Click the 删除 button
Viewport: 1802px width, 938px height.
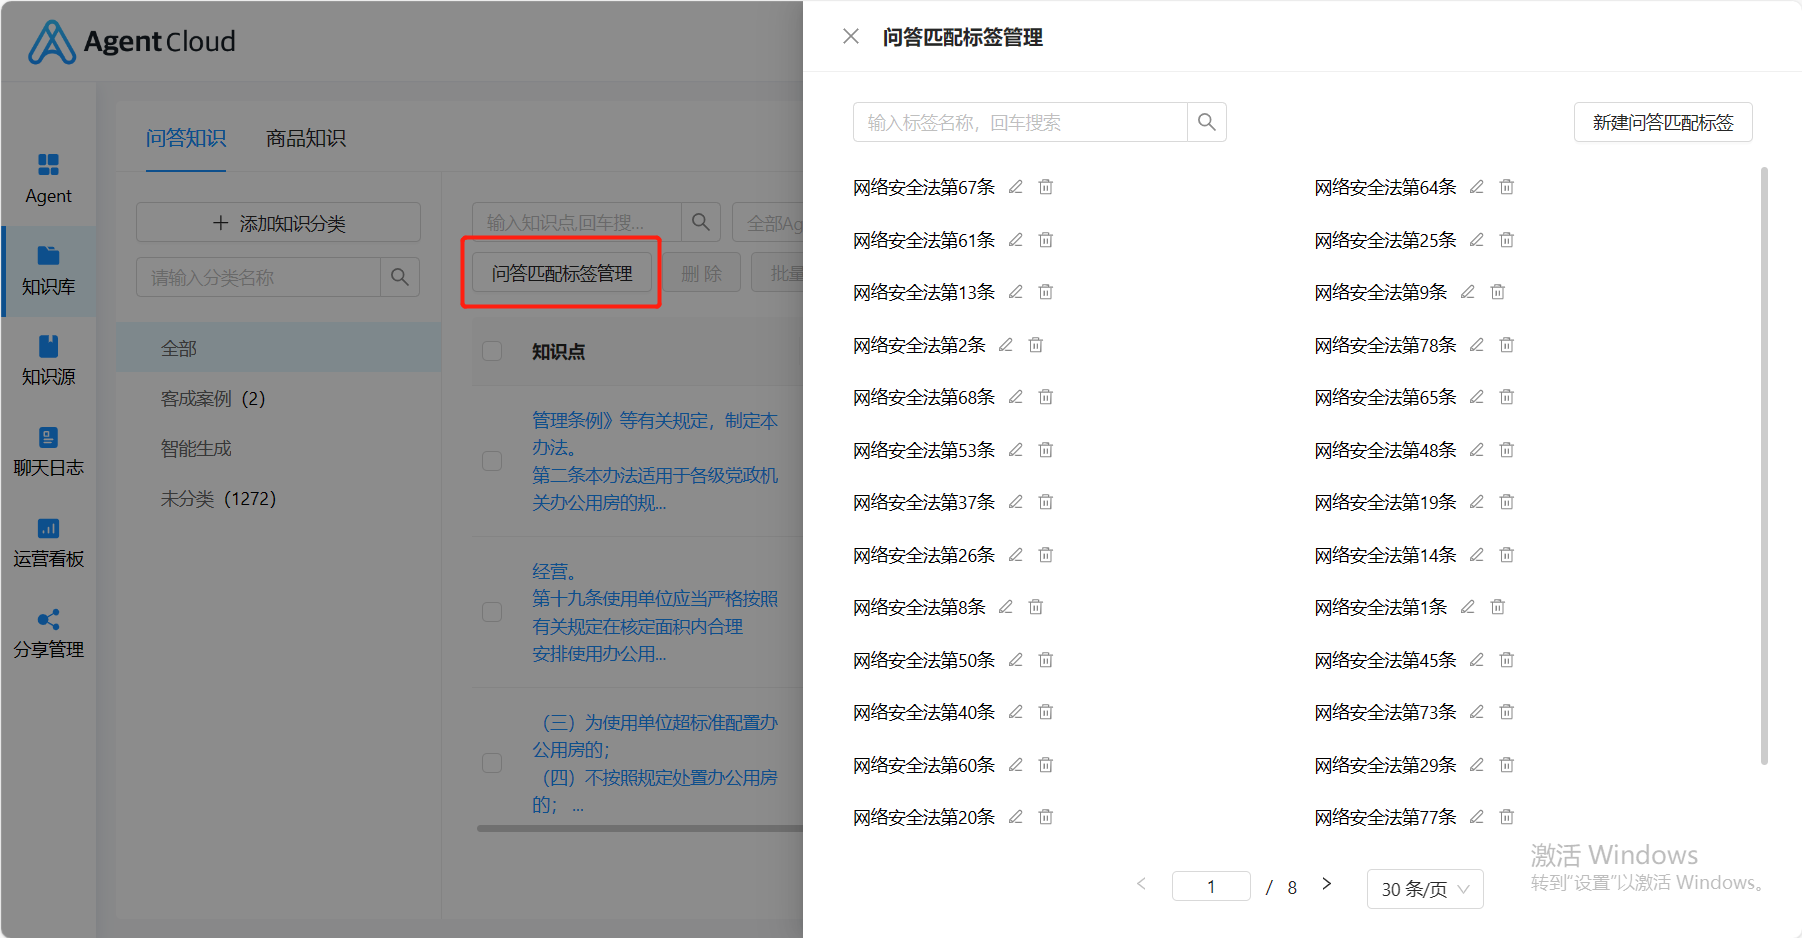pos(702,273)
